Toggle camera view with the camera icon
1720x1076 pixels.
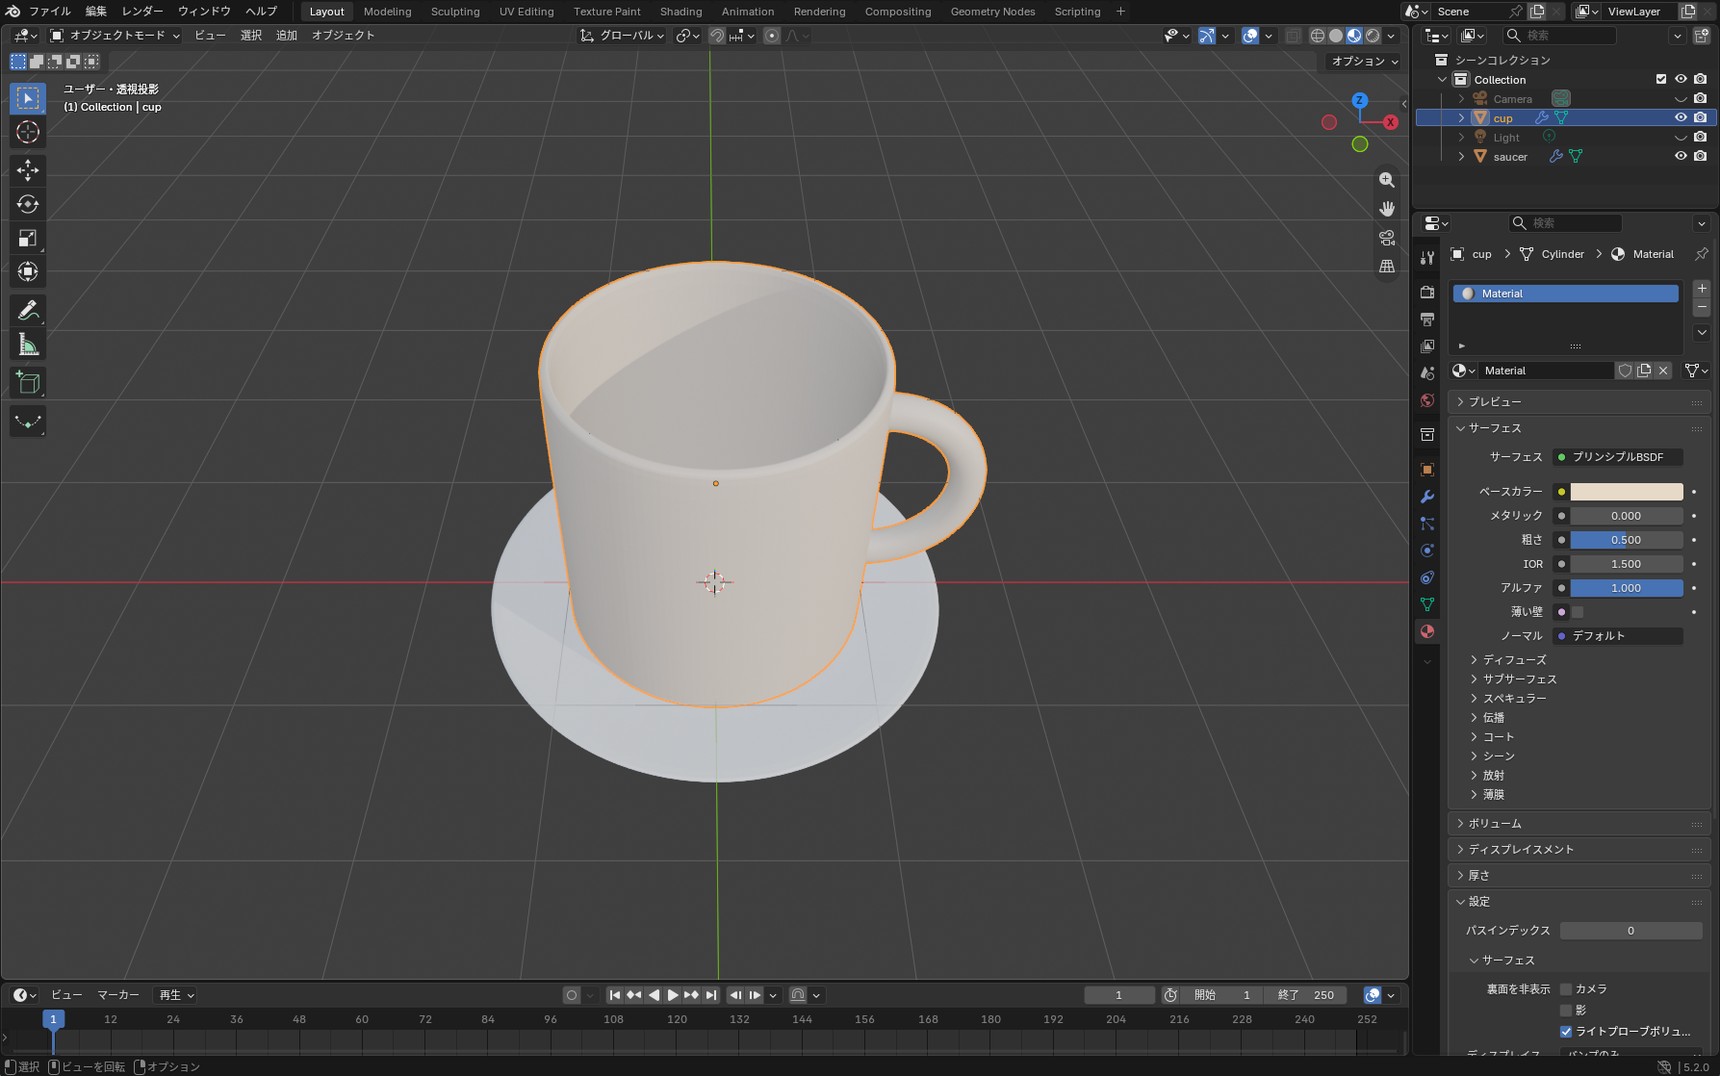pos(1386,238)
